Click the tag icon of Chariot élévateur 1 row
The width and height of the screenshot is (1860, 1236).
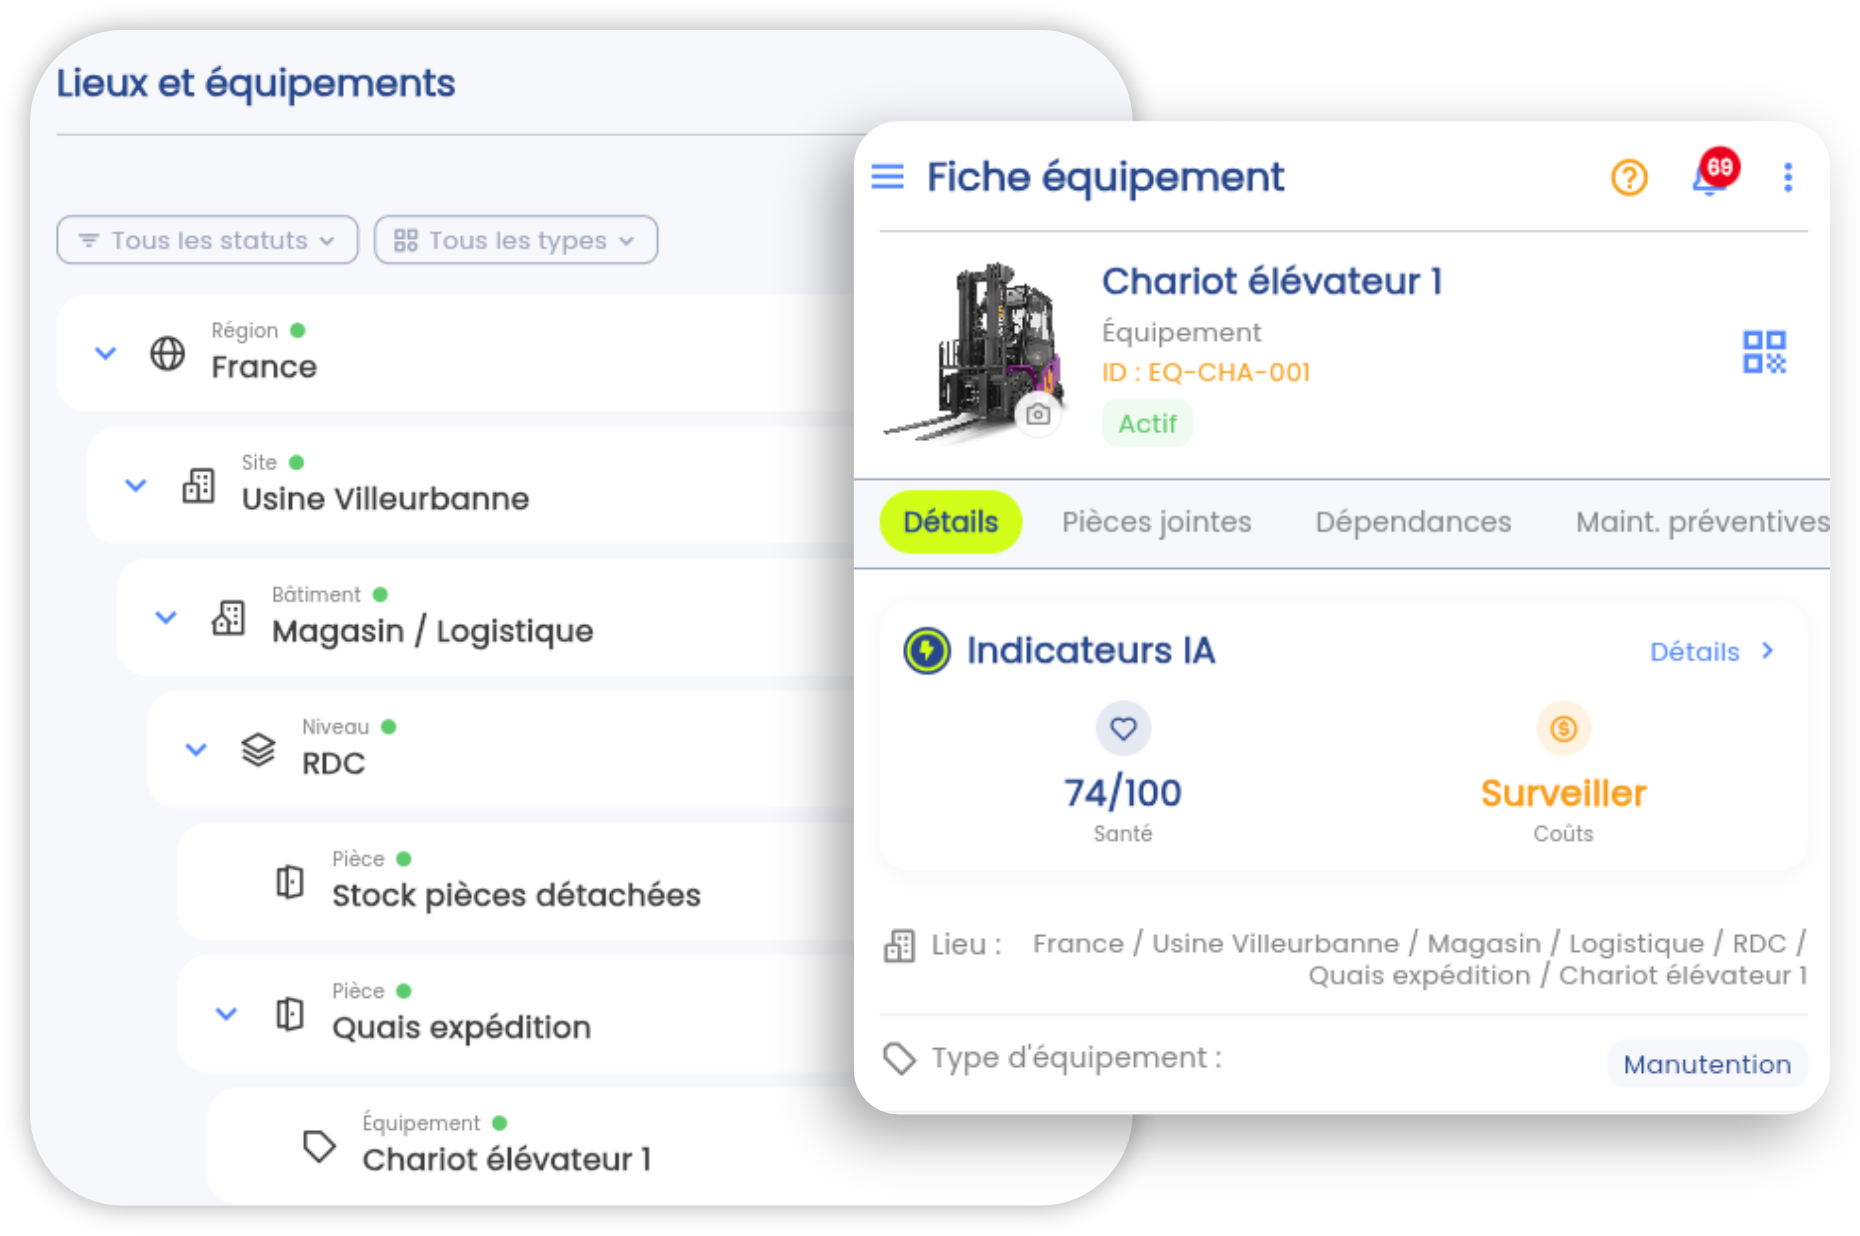(319, 1146)
